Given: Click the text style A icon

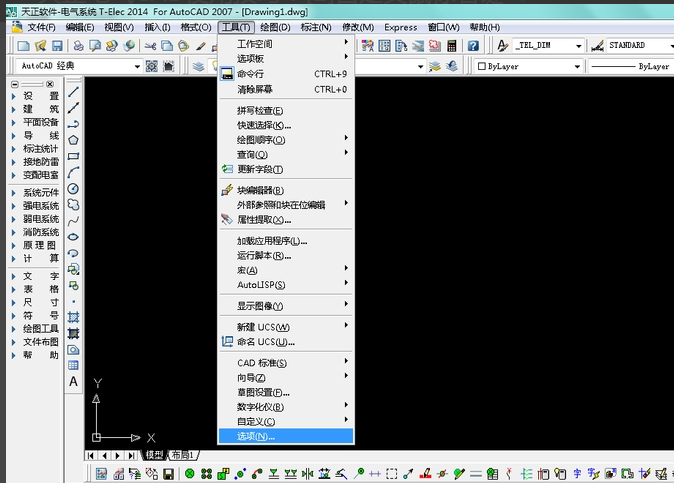Looking at the screenshot, I should pos(502,46).
